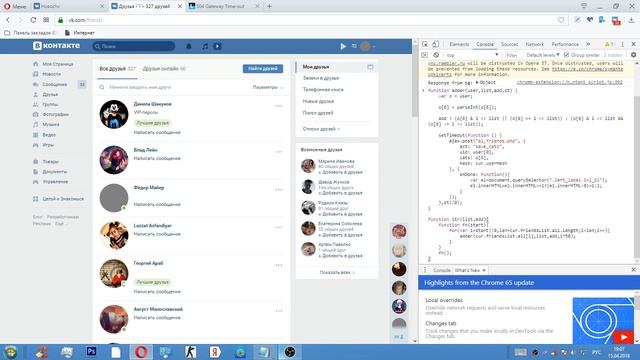Open Opera speed dial grid icon
Screen dimensions: 640x360
46,20
